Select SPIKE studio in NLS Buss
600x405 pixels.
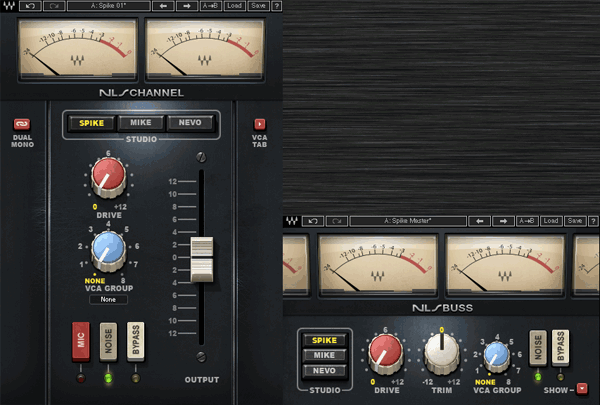point(324,340)
